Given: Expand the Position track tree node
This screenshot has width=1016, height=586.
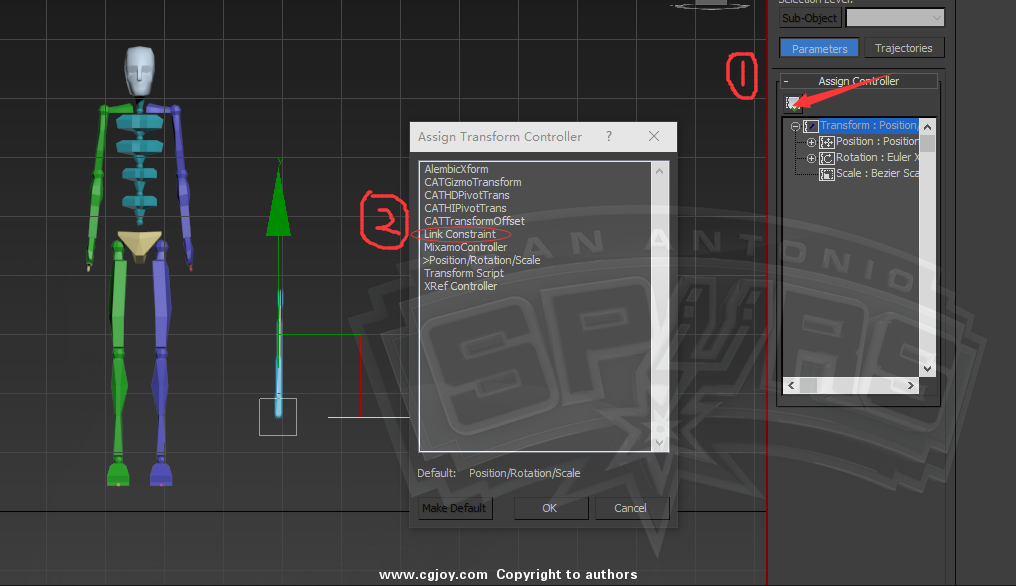Looking at the screenshot, I should pos(811,142).
